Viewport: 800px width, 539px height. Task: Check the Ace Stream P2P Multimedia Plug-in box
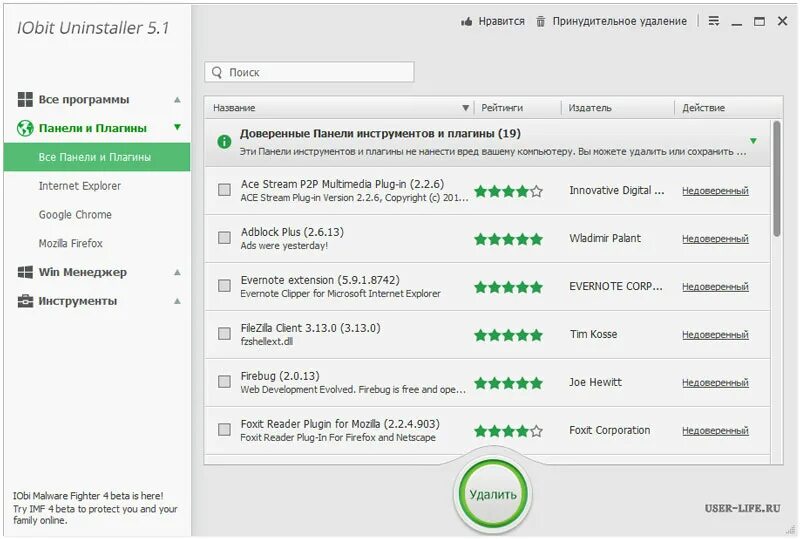(x=224, y=190)
